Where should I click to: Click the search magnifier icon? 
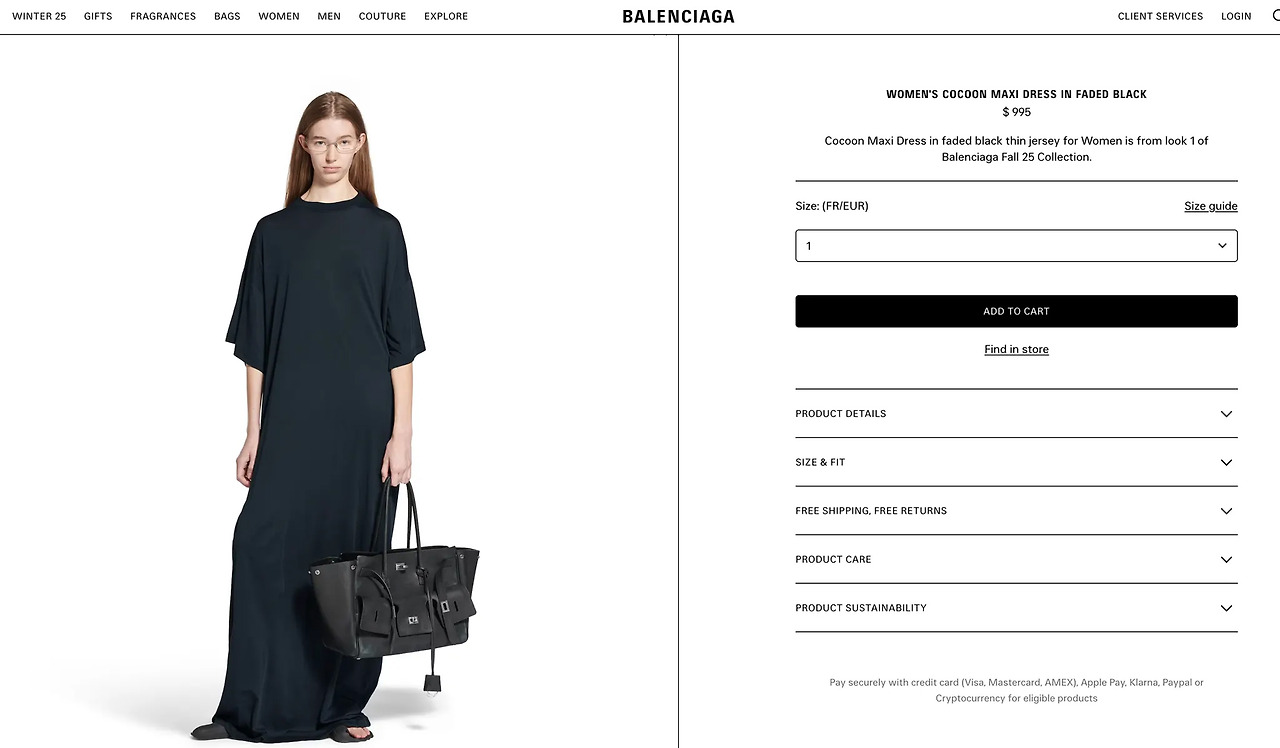click(1275, 16)
